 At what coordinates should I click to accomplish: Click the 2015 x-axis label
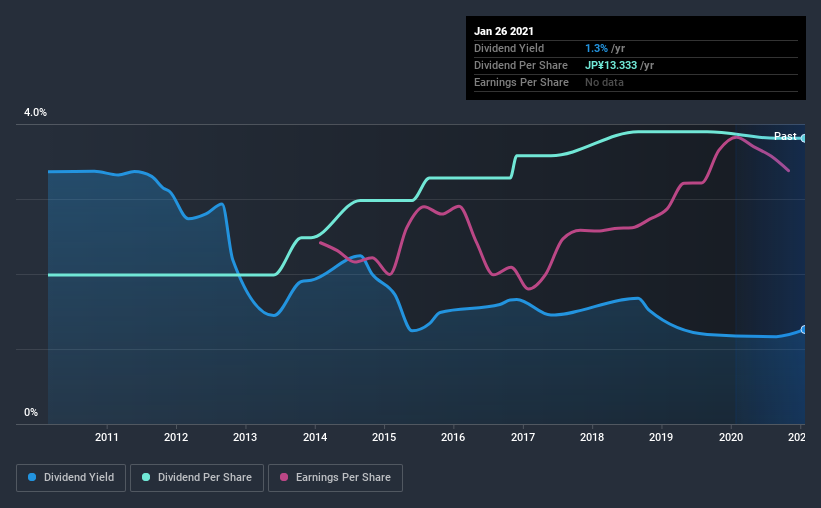pos(384,437)
